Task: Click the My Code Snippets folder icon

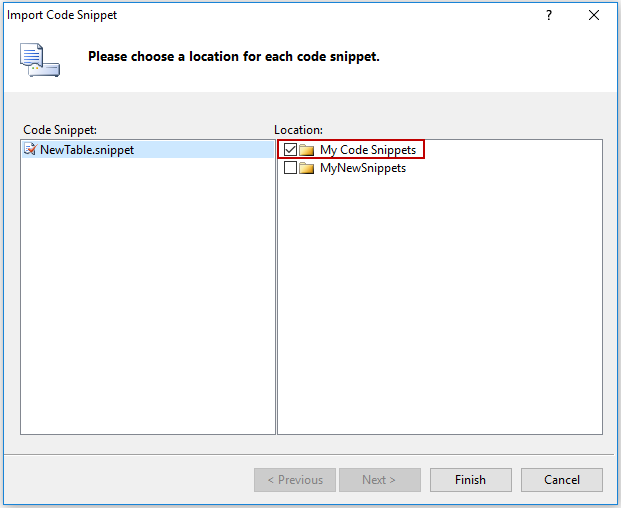Action: coord(307,150)
